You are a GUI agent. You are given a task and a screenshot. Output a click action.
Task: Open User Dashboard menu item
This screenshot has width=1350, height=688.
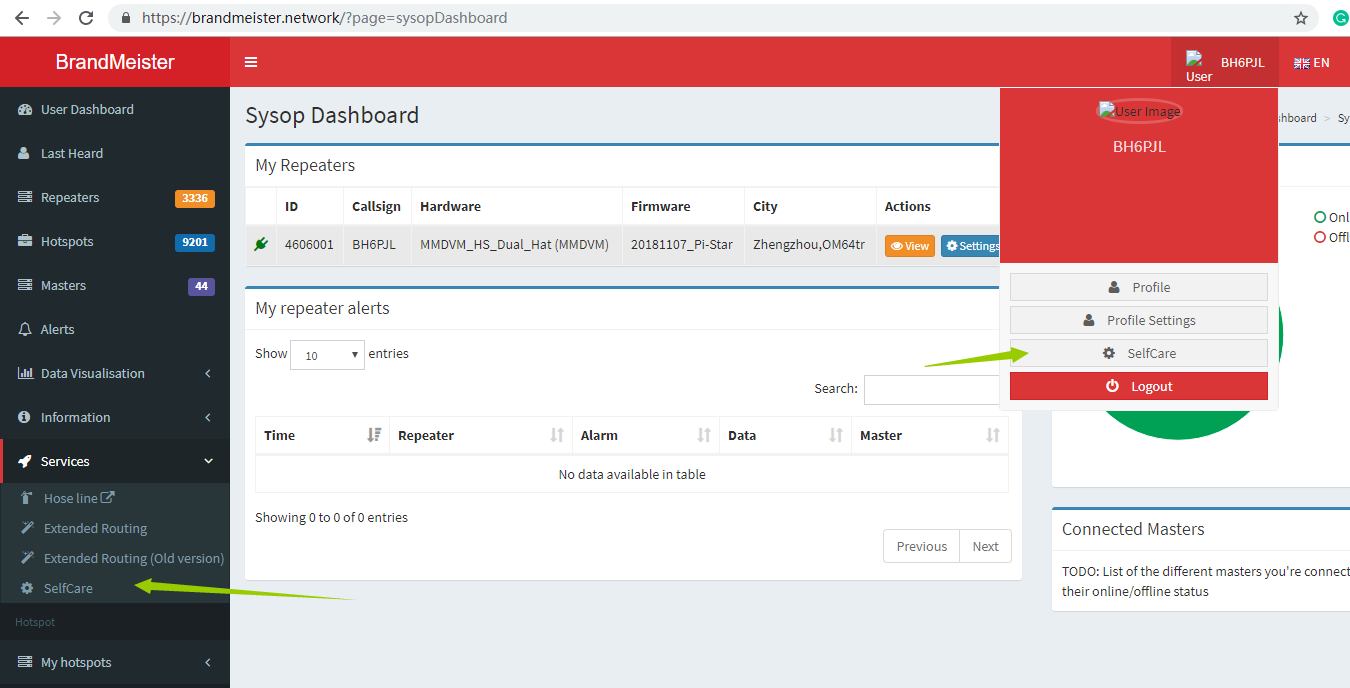coord(115,110)
